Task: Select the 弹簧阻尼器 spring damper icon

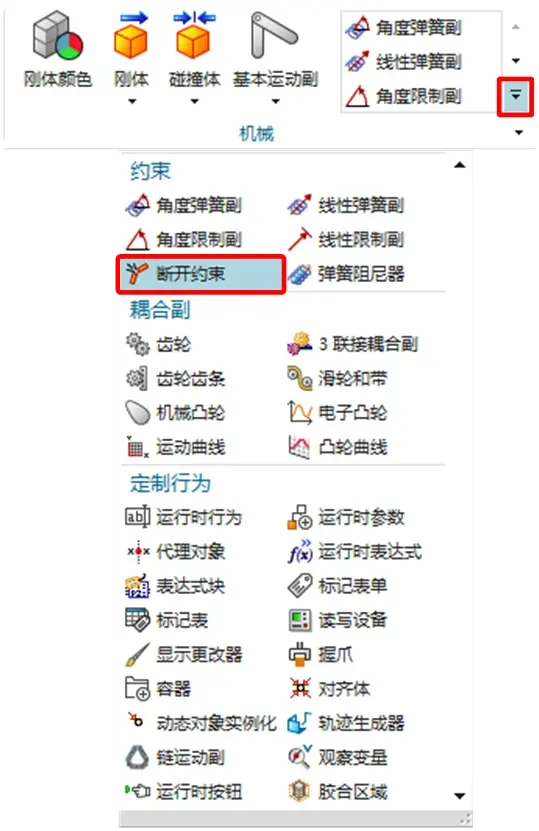Action: tap(299, 274)
